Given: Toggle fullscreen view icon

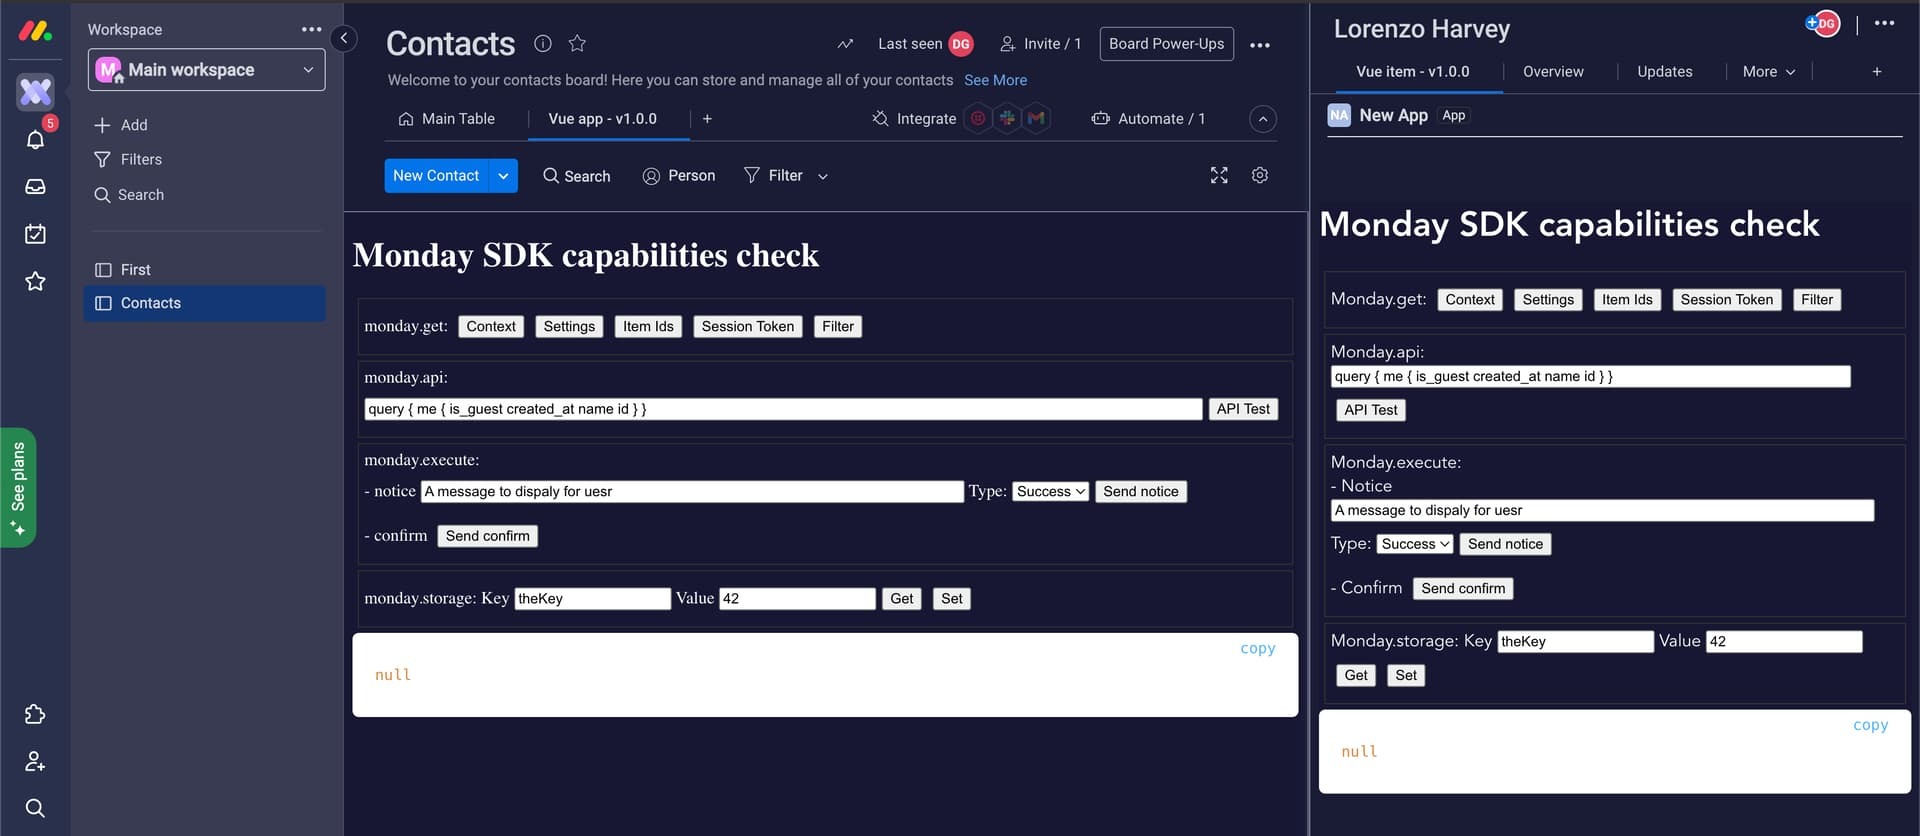Looking at the screenshot, I should click(x=1219, y=175).
